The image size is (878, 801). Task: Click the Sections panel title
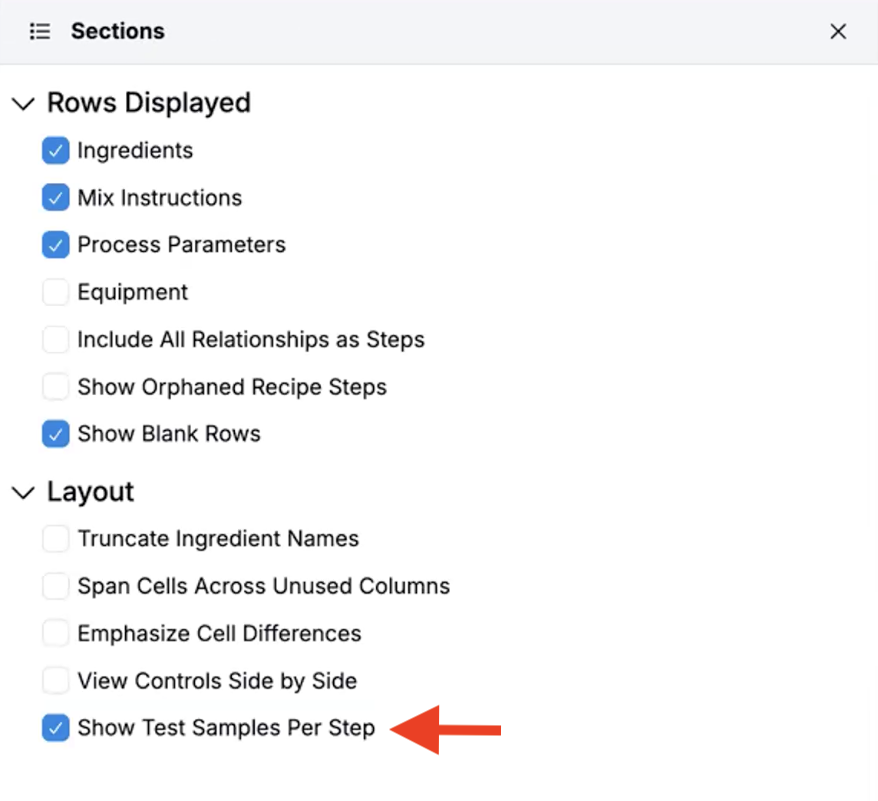point(117,32)
